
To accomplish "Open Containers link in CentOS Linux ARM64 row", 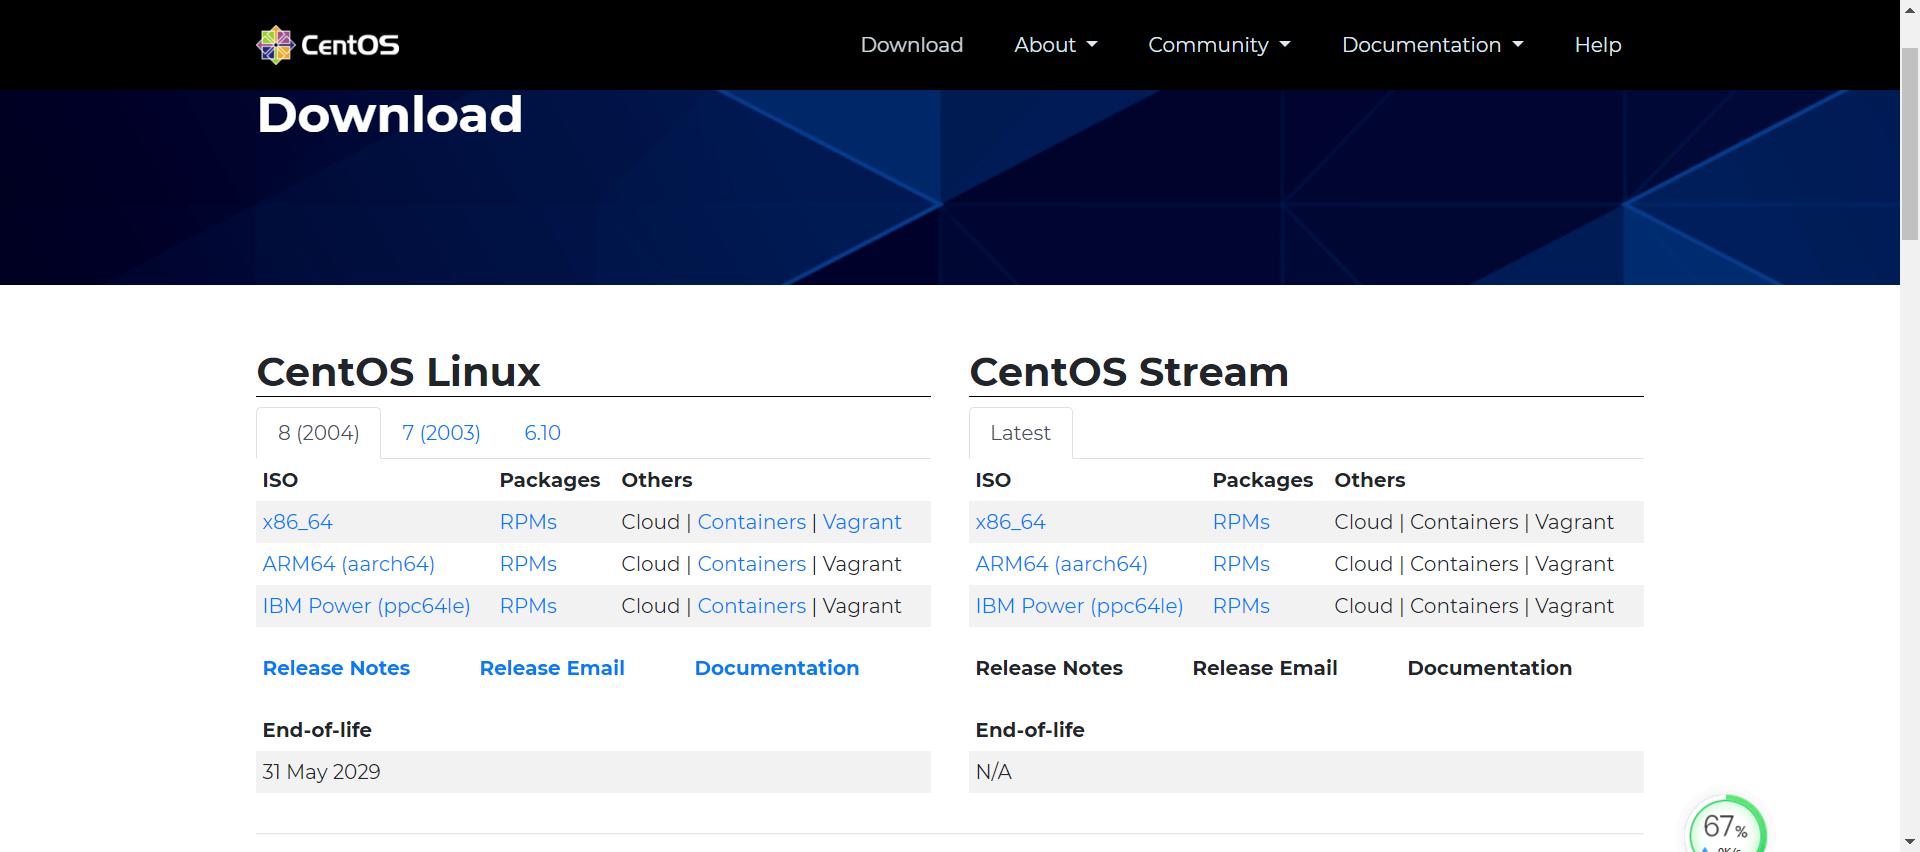I will point(751,564).
